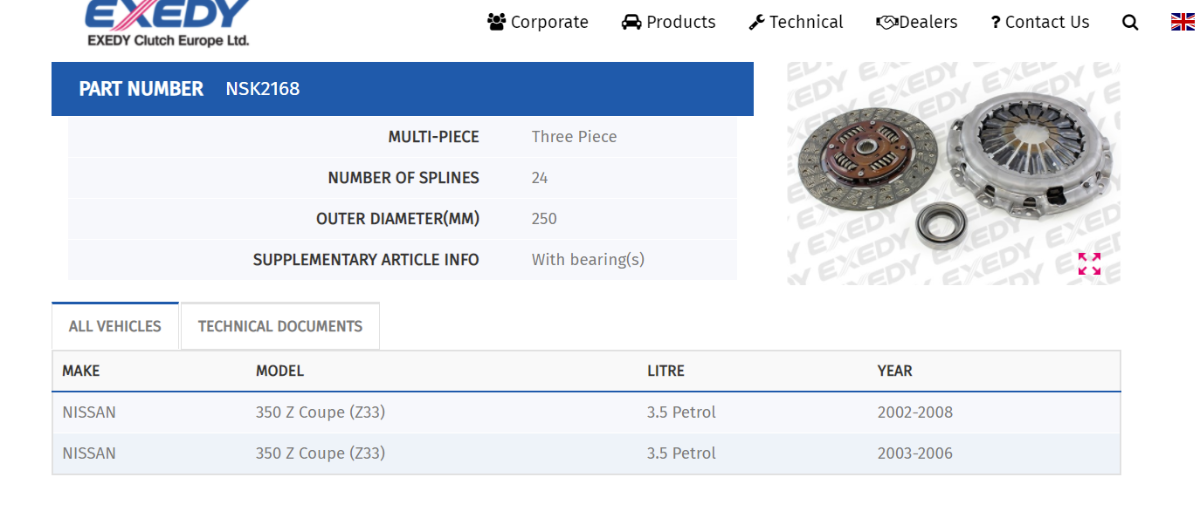
Task: Click the Contact Us question mark icon
Action: pos(995,22)
